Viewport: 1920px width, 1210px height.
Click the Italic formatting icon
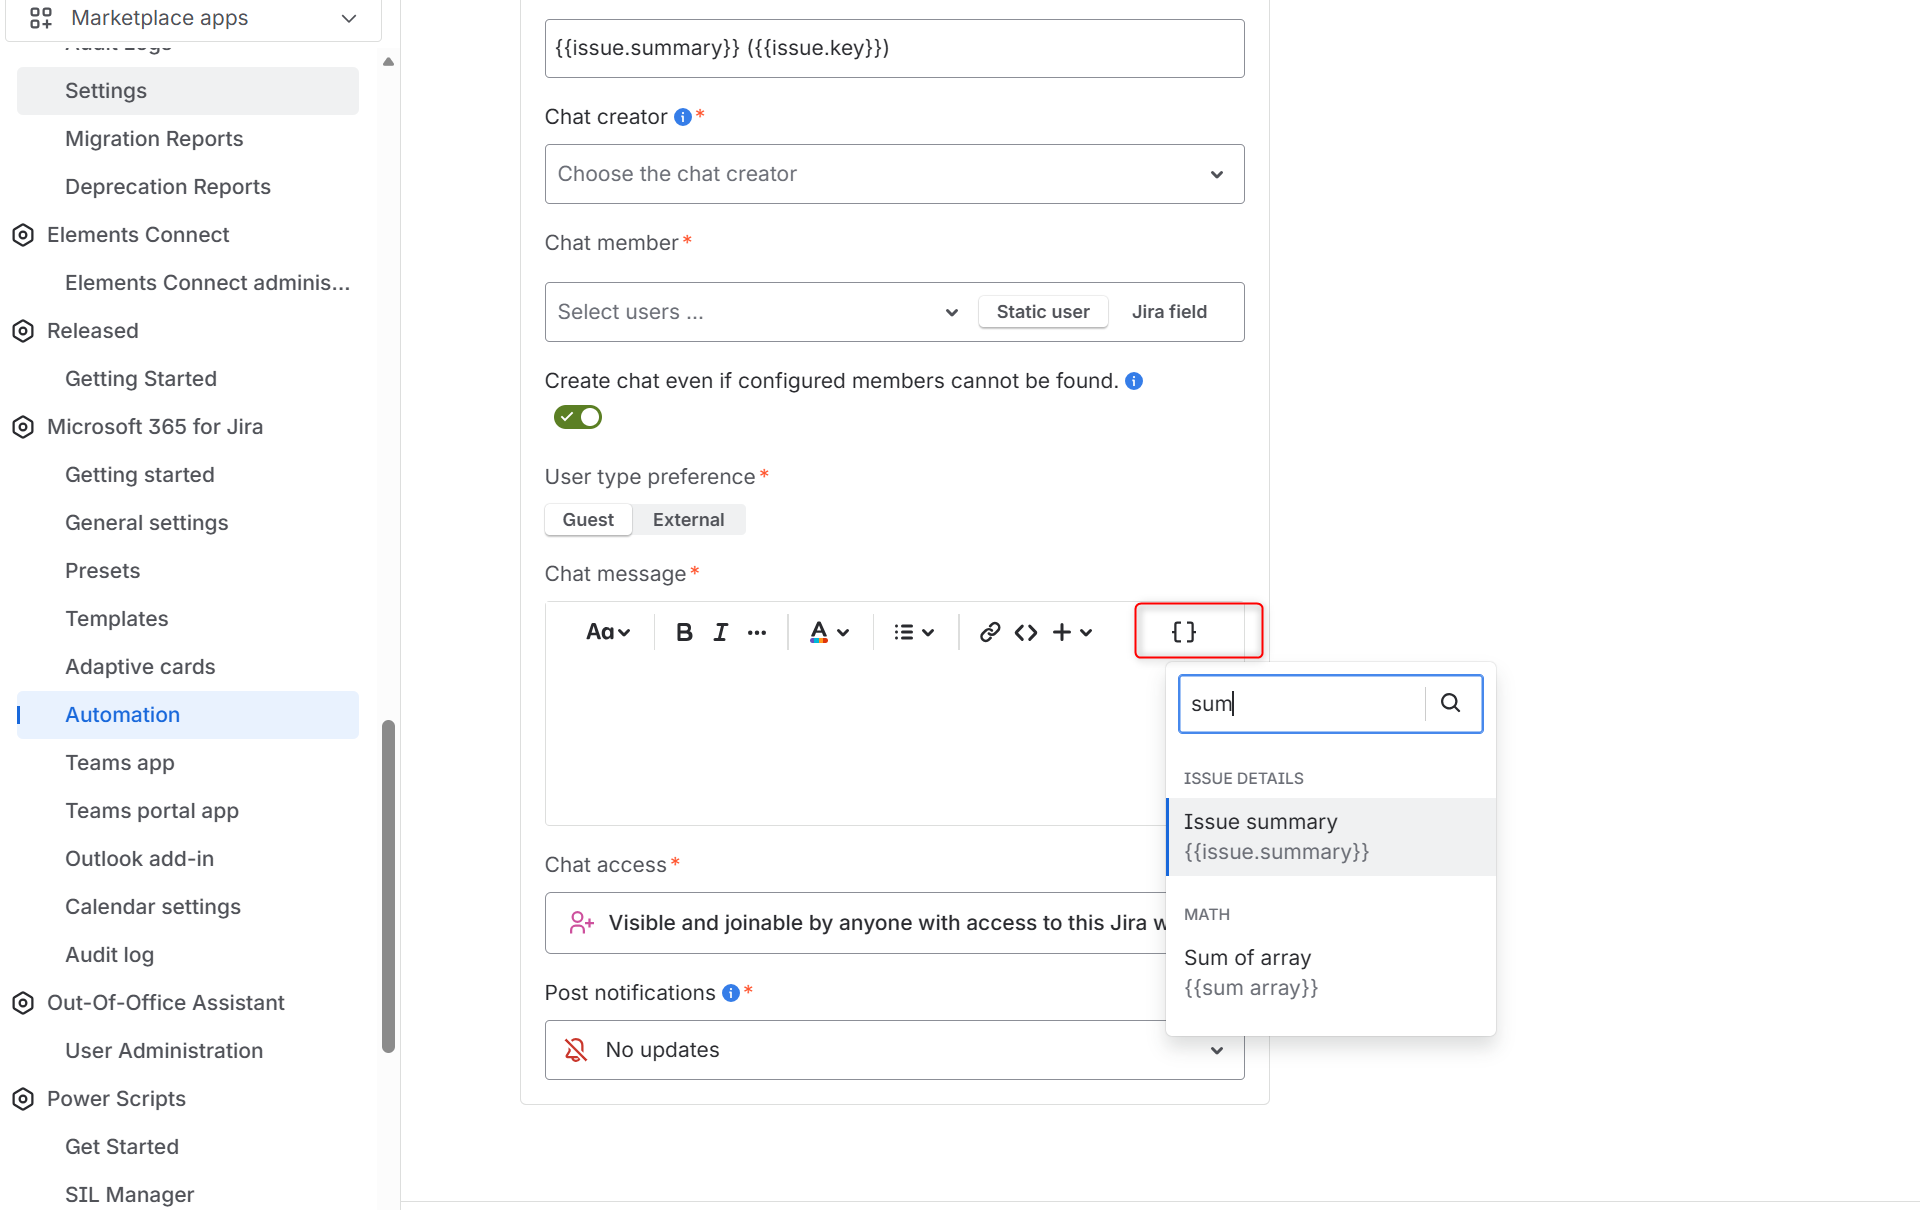click(720, 632)
